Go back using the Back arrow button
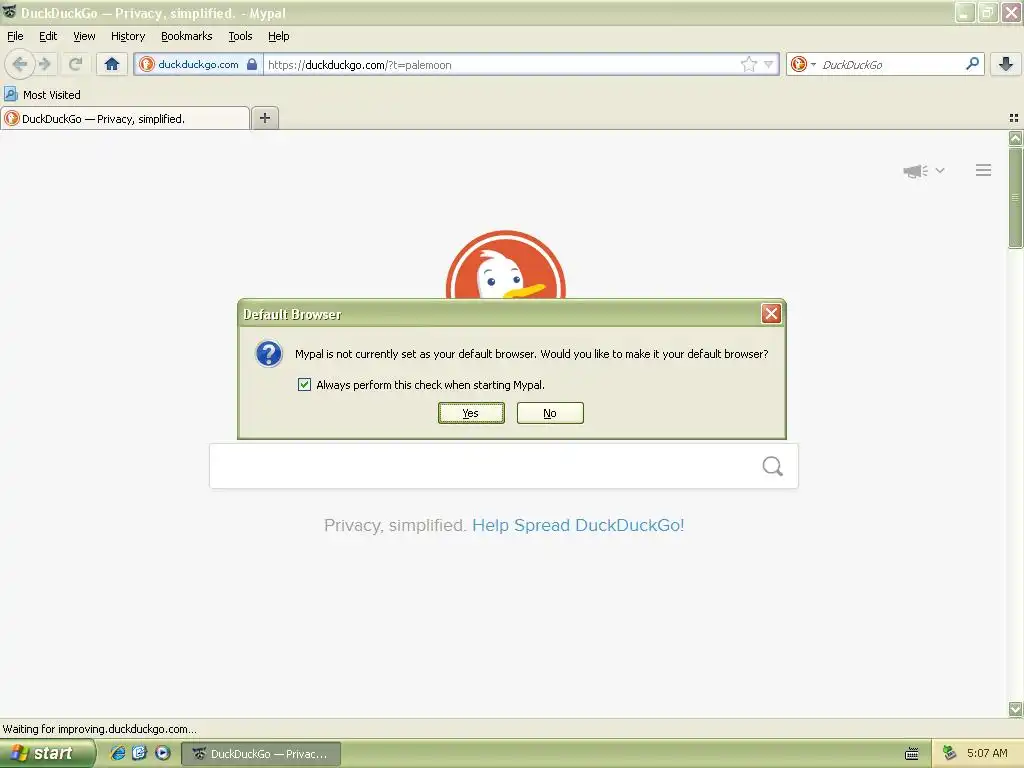The height and width of the screenshot is (768, 1024). pos(20,64)
